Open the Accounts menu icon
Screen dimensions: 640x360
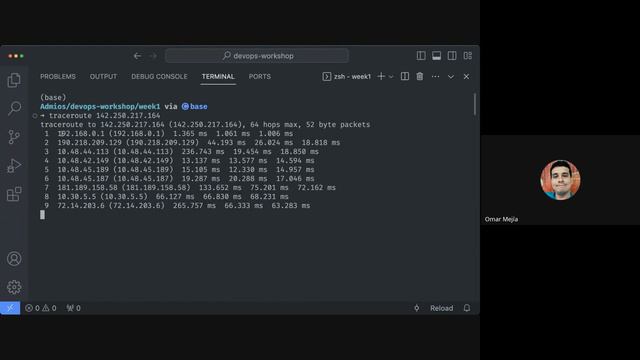pos(14,259)
